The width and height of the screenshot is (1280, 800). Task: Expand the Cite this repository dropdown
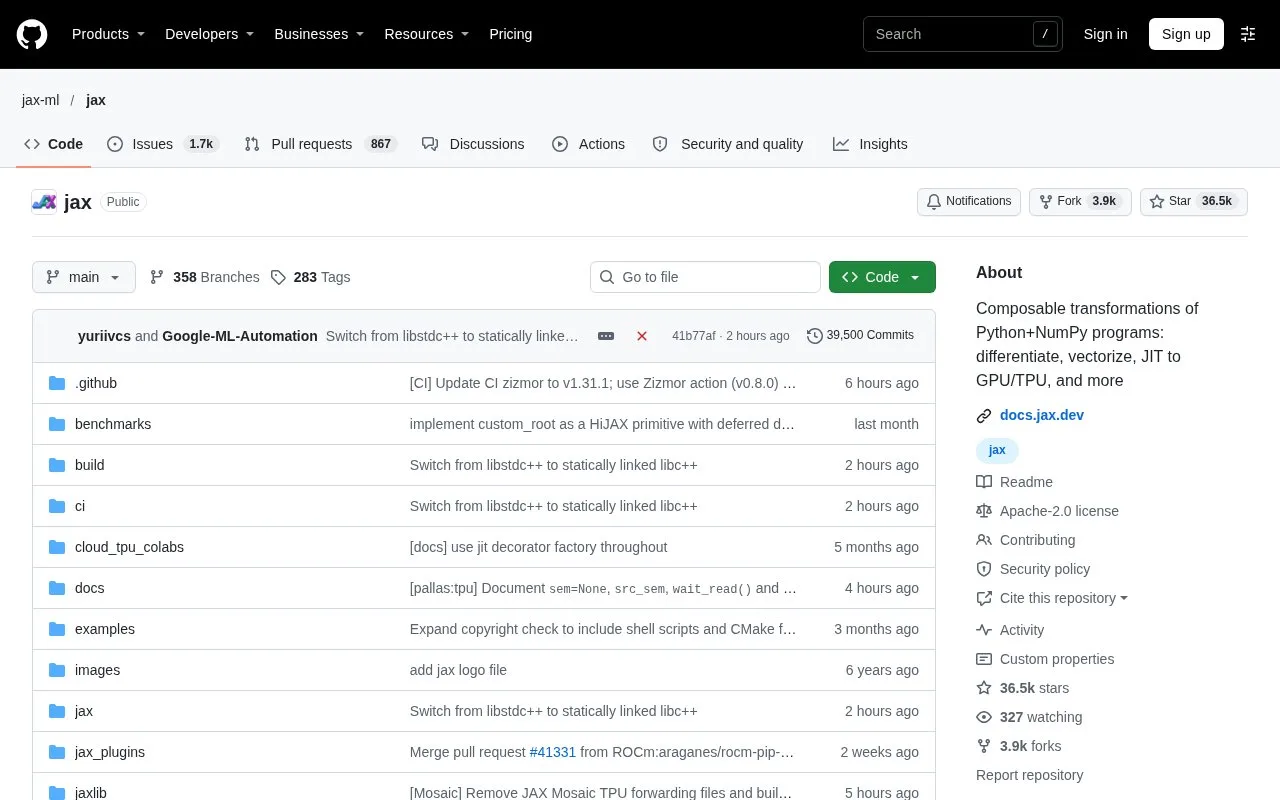pyautogui.click(x=1052, y=598)
